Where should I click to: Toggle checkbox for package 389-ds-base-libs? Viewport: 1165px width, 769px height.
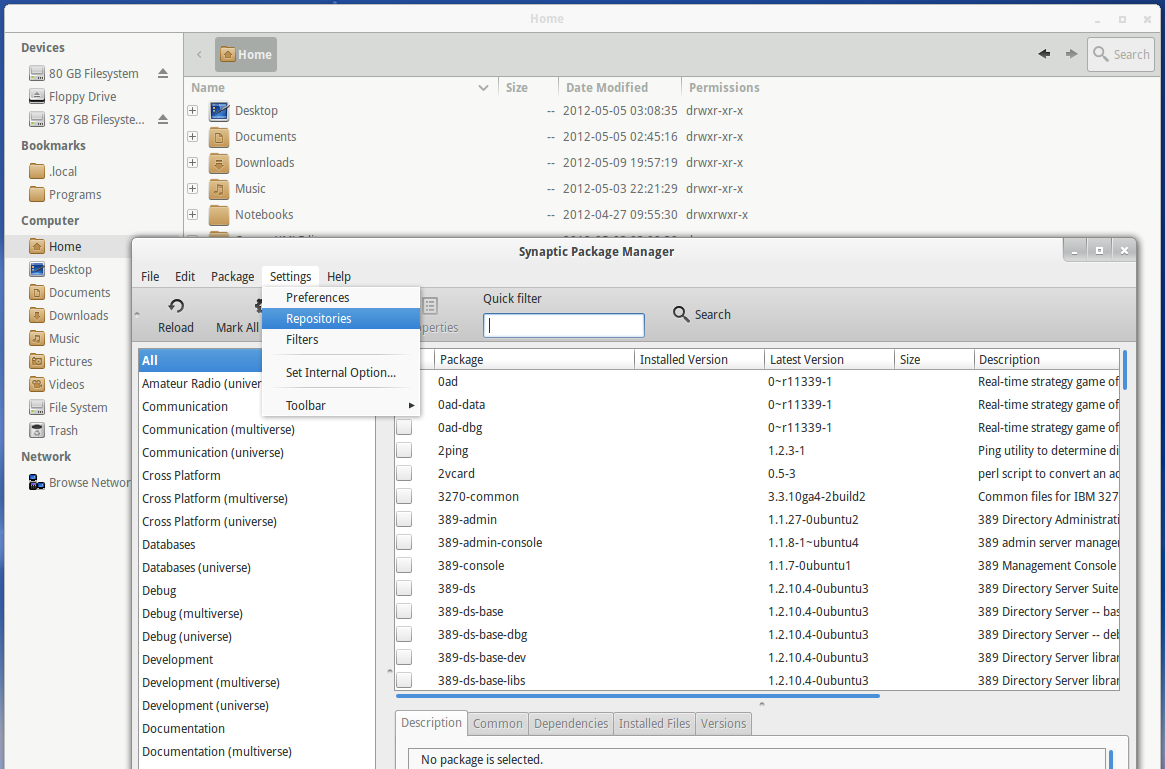(x=404, y=681)
